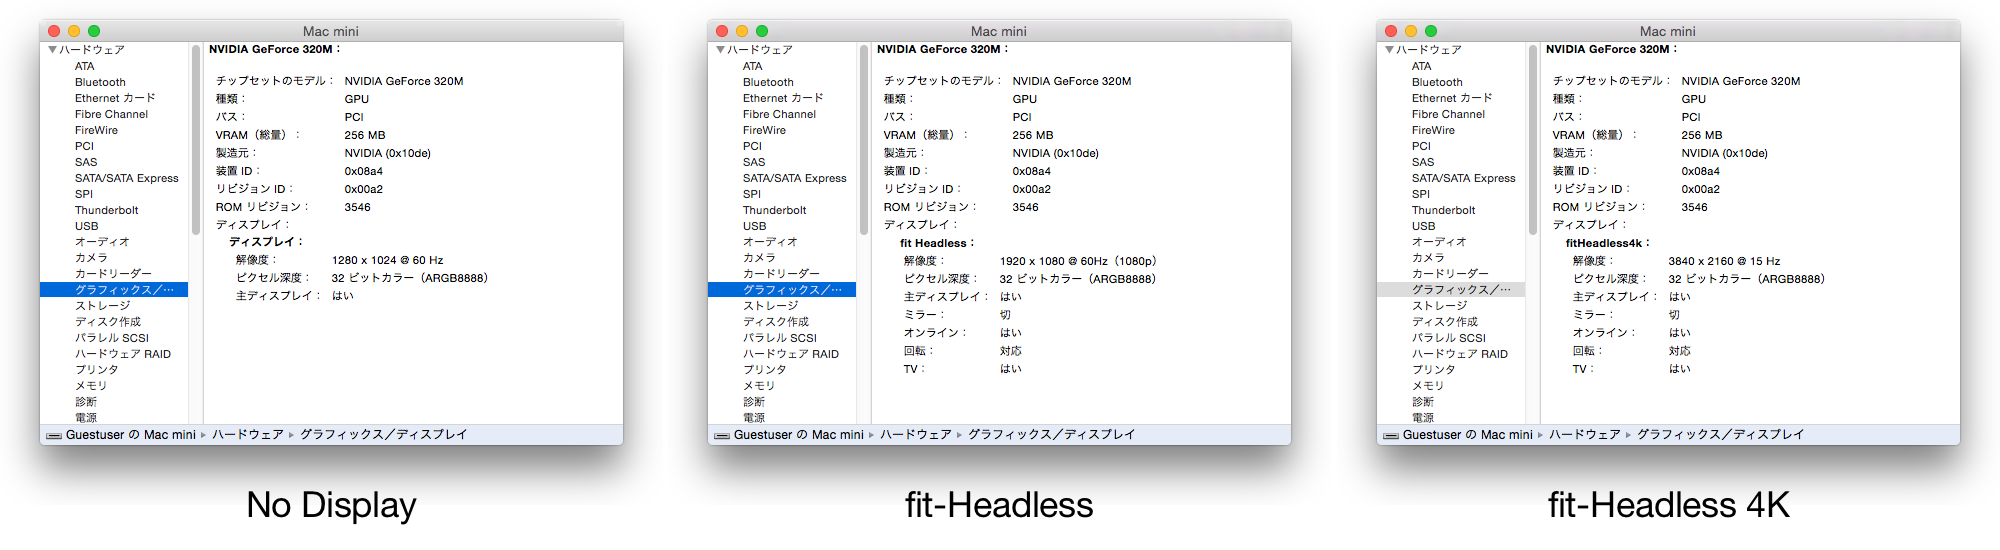Select Thunderbolt in fit-Headless 4K window sidebar
This screenshot has height=550, width=2000.
pyautogui.click(x=1443, y=210)
